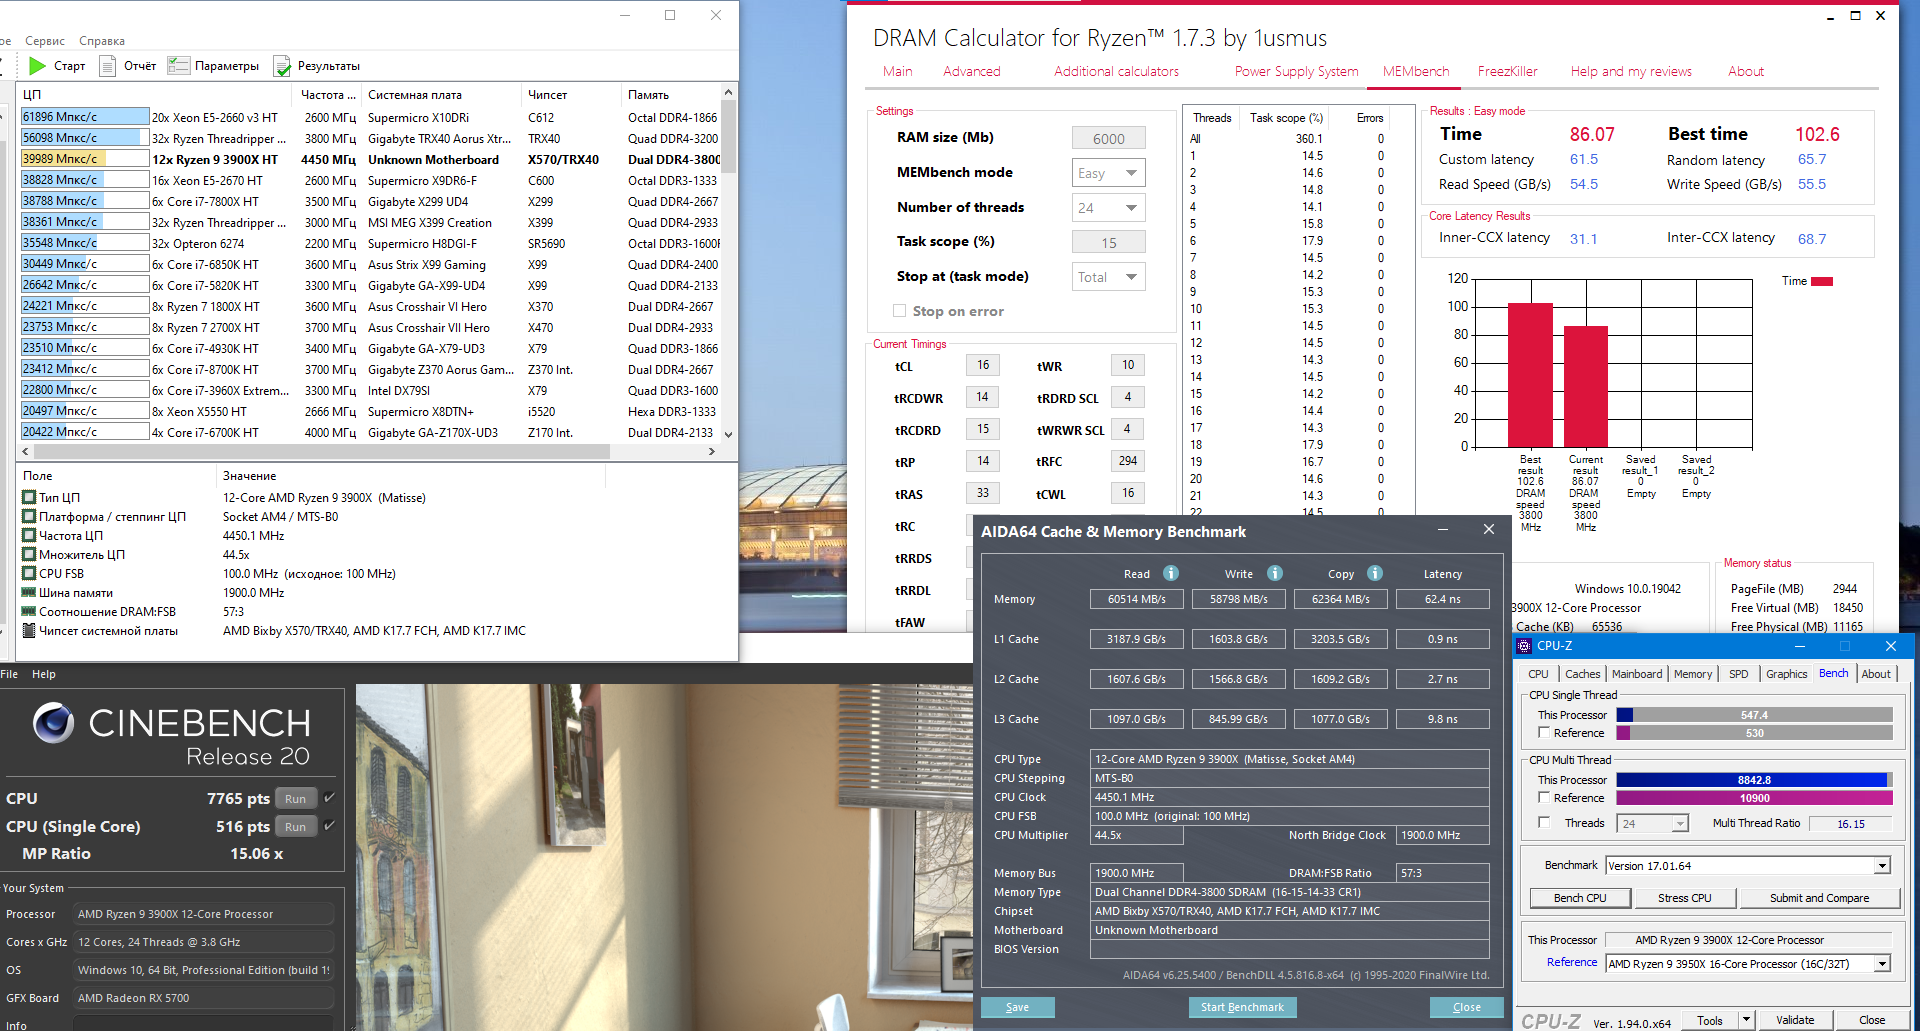Tick Reference checkbox under CPU Multi Thread

(x=1544, y=798)
